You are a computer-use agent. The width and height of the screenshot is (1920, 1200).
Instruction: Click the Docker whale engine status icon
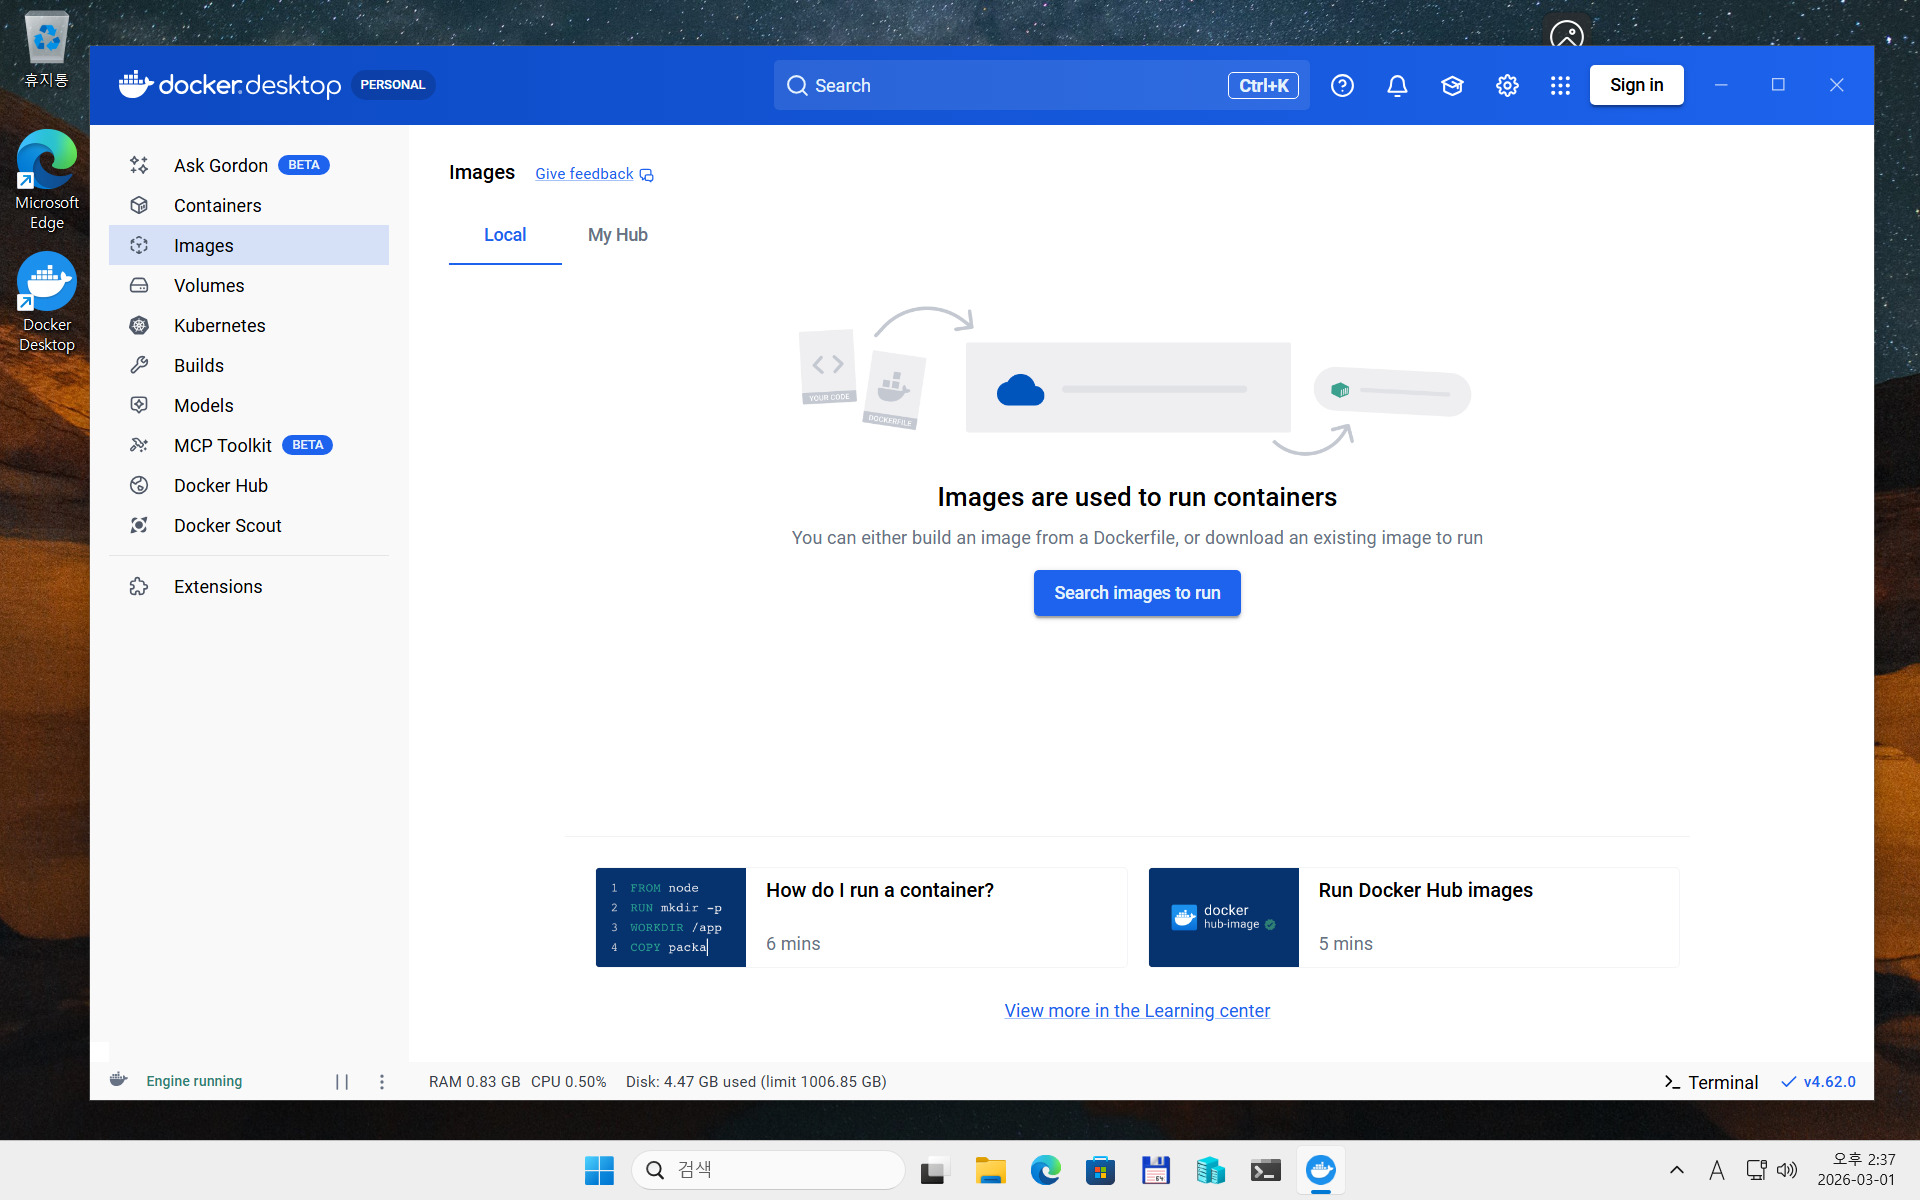point(119,1080)
